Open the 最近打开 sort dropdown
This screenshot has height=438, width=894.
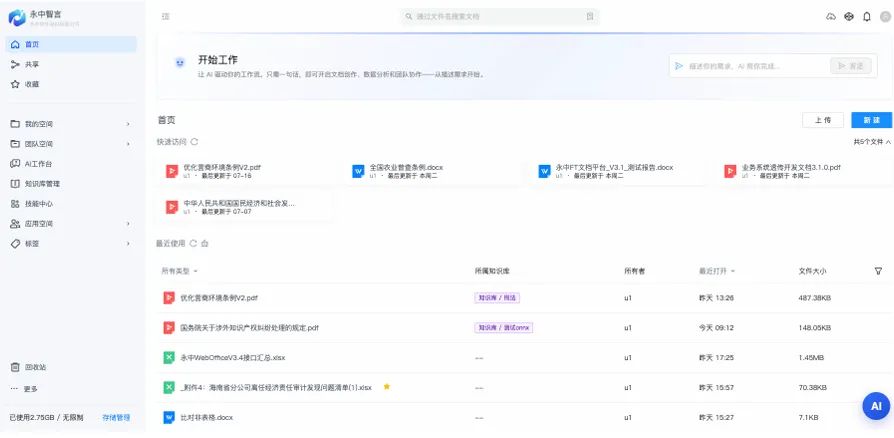[x=717, y=271]
